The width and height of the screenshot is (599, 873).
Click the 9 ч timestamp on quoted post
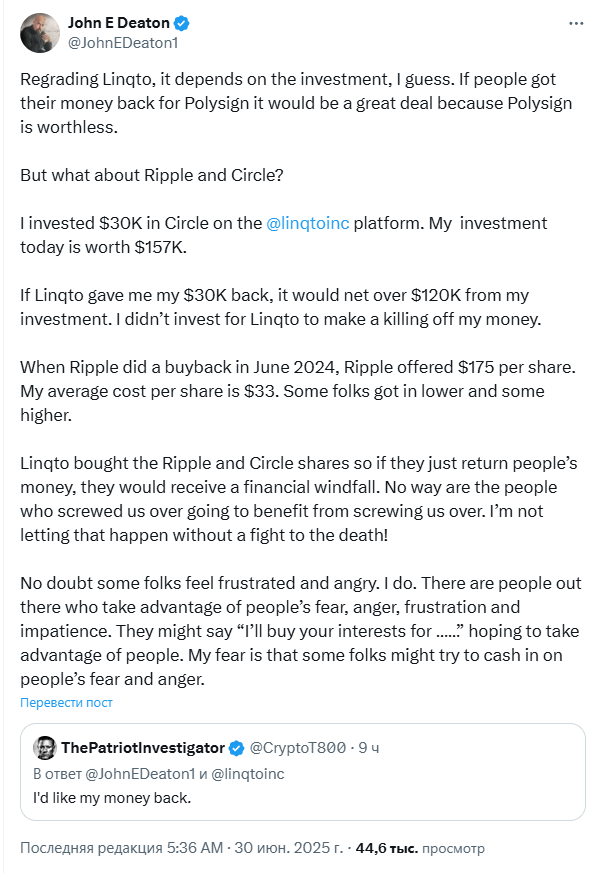[x=369, y=748]
